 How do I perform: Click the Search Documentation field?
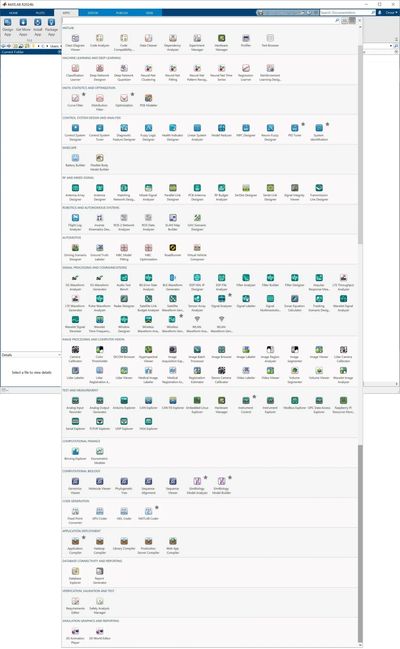pyautogui.click(x=348, y=13)
